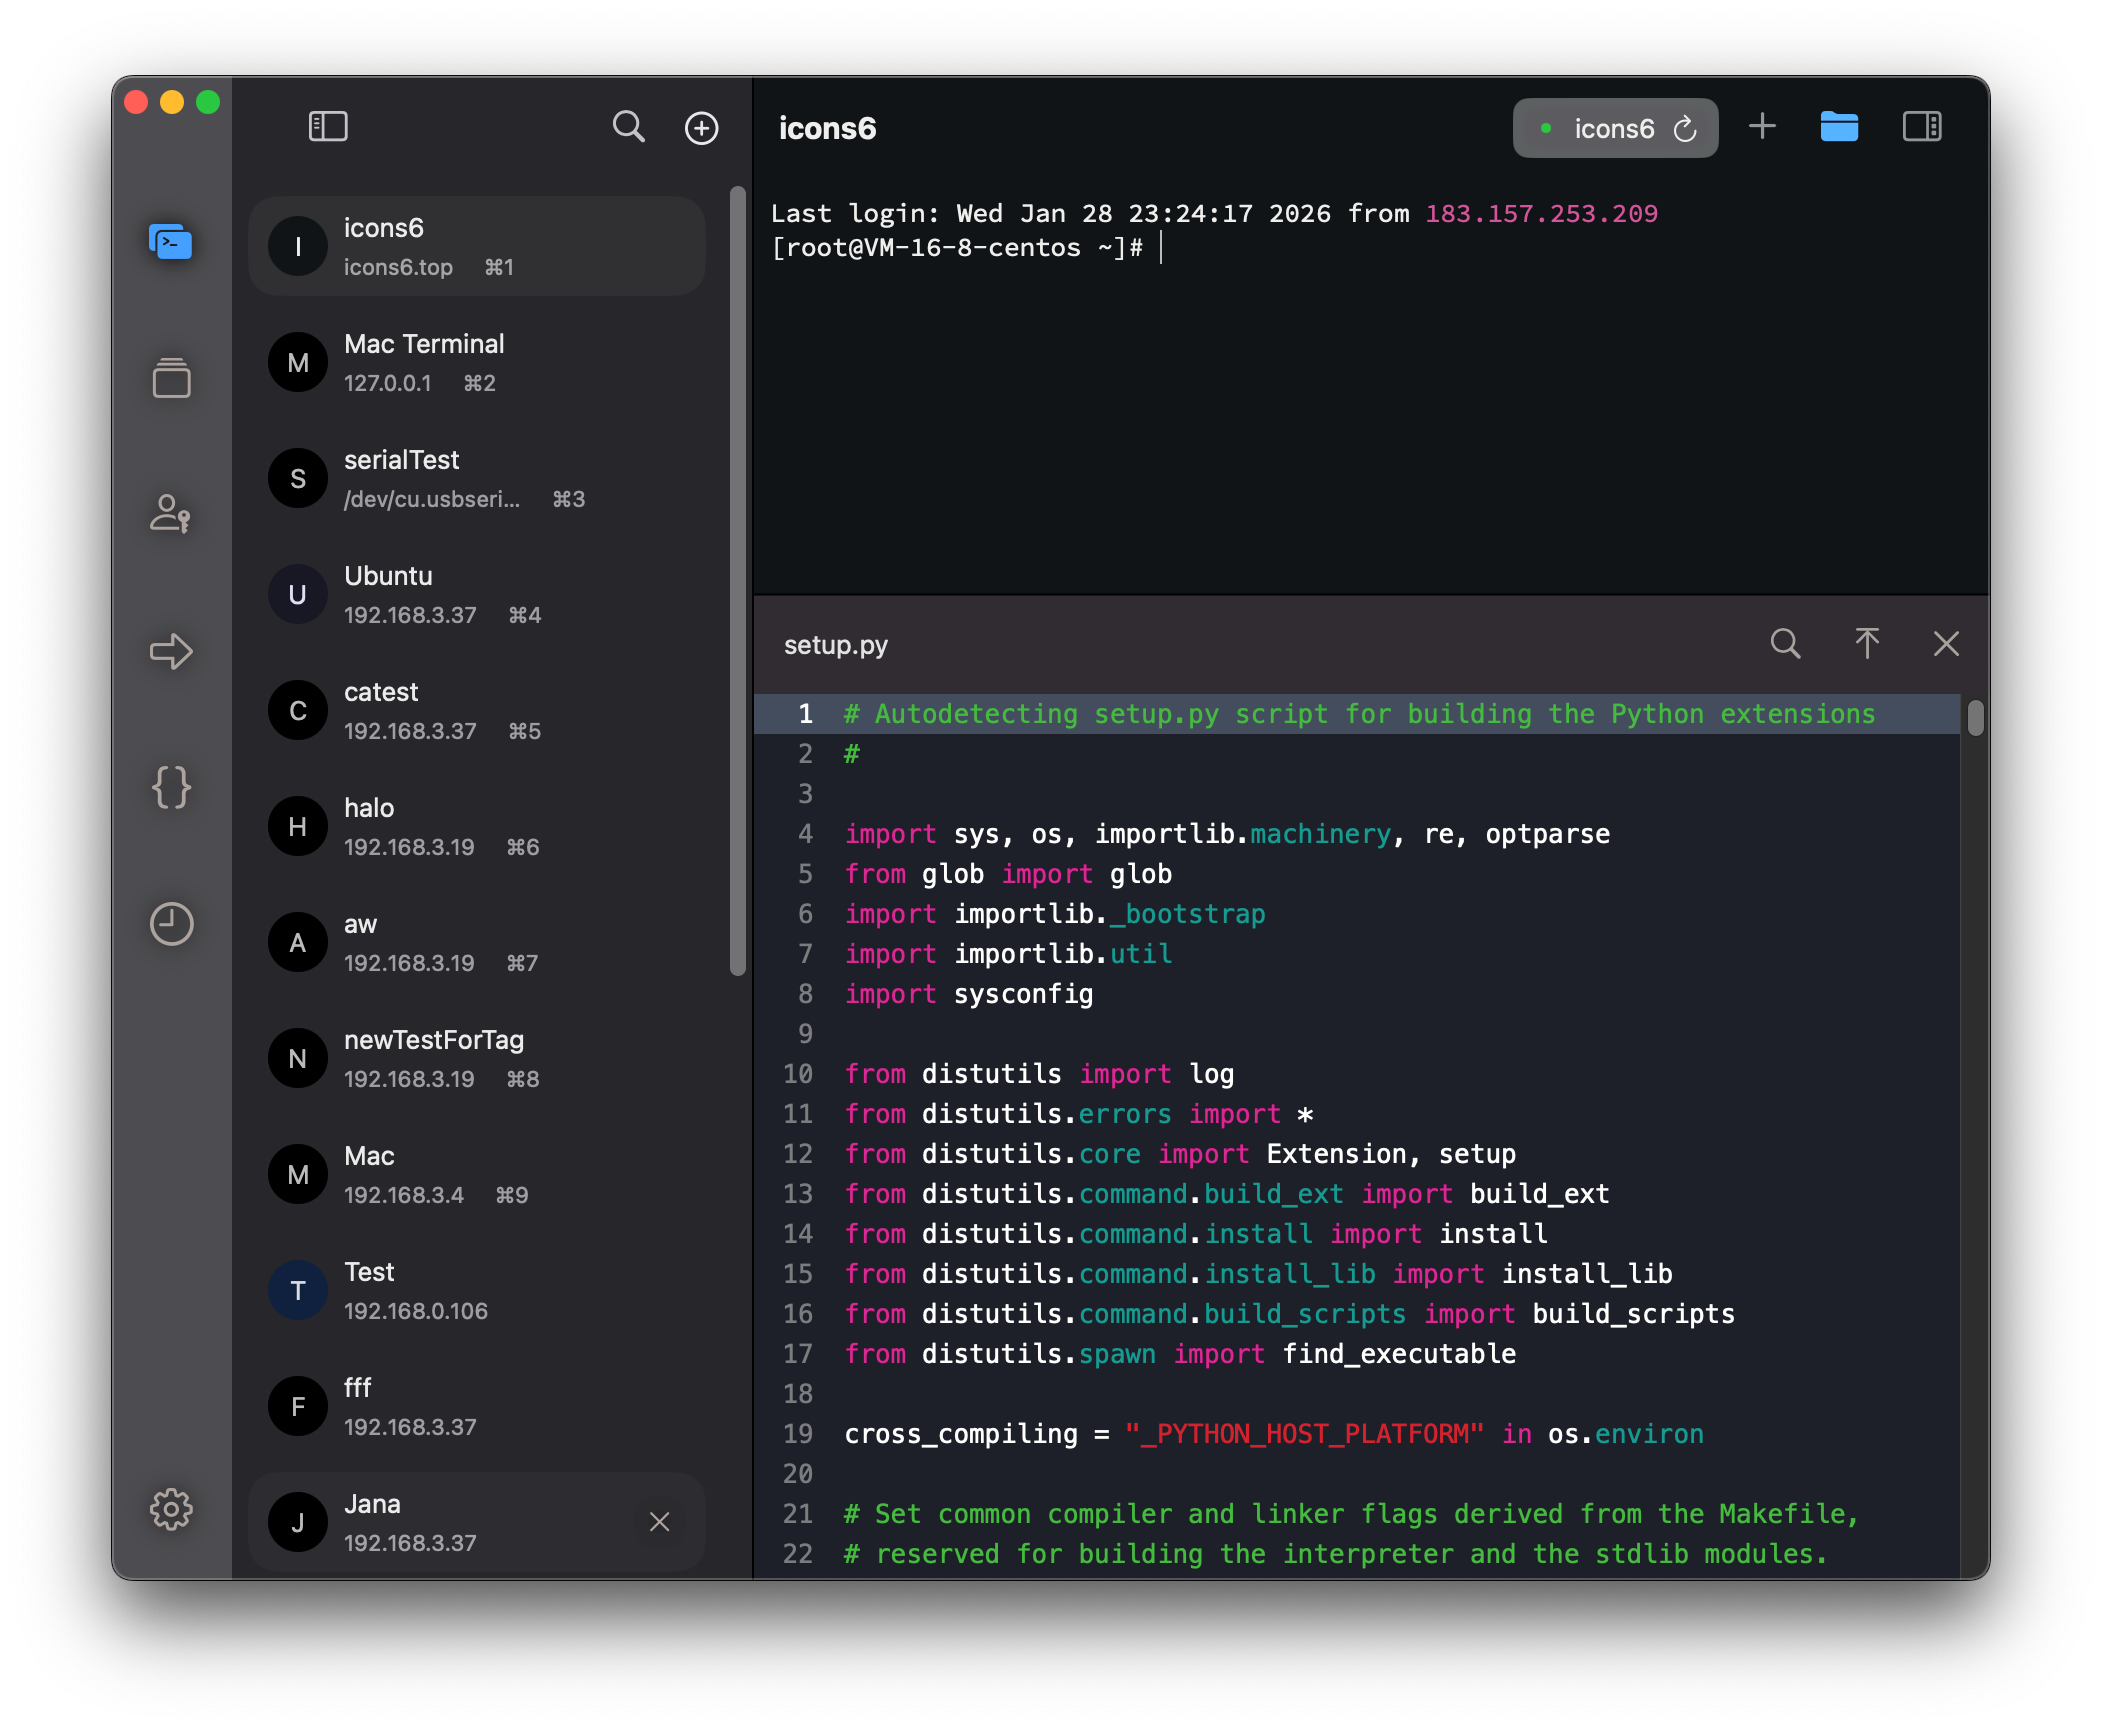Open the terminal hosts section icon
This screenshot has height=1728, width=2102.
point(171,243)
